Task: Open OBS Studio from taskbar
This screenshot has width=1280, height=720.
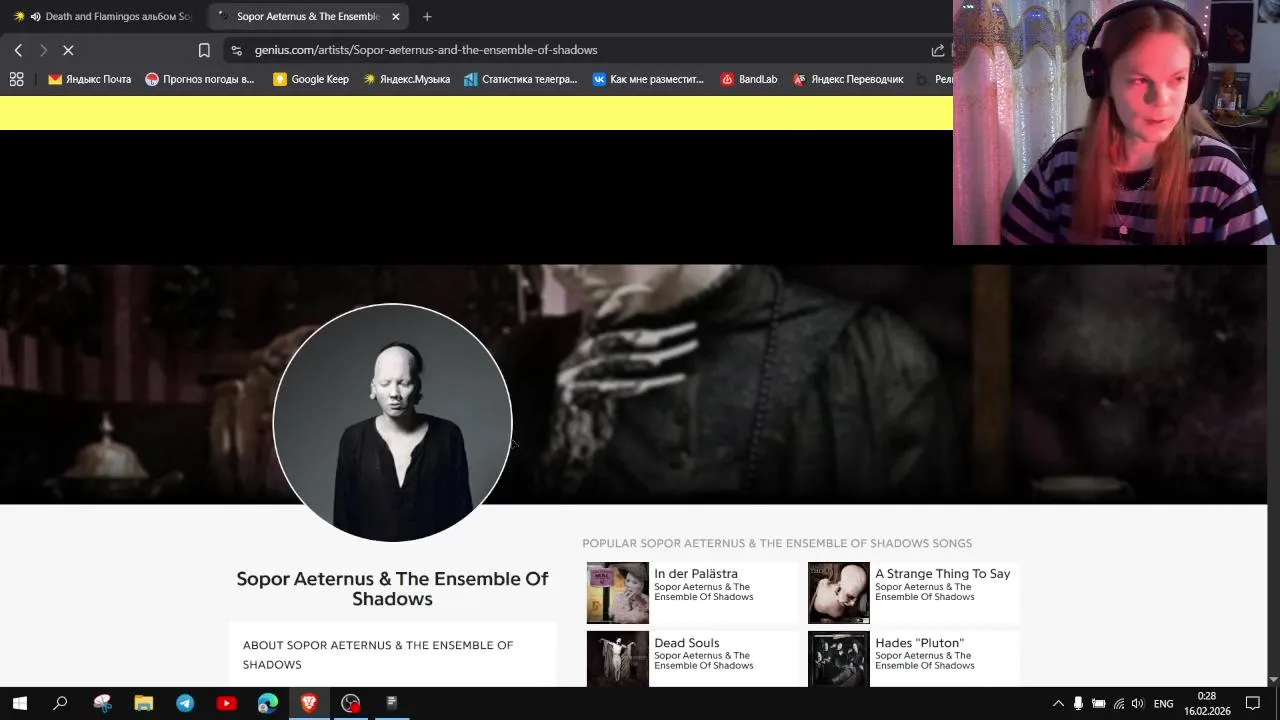Action: (x=350, y=703)
